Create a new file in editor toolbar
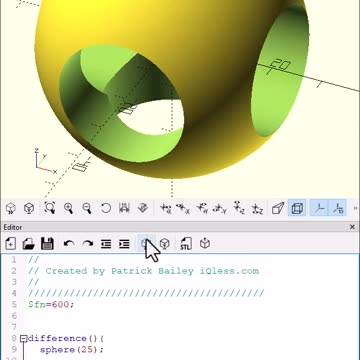This screenshot has height=360, width=360. (x=11, y=244)
